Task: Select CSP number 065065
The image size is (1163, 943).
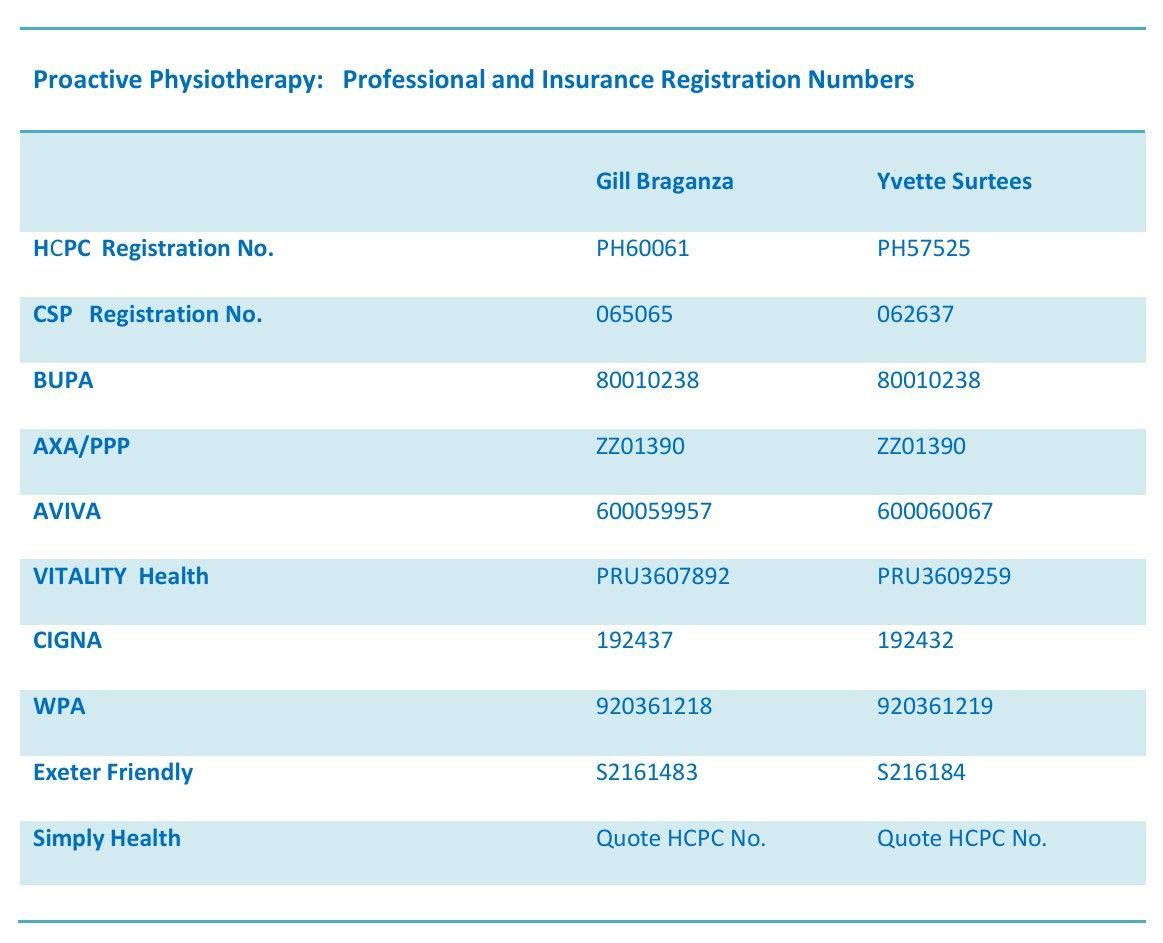Action: pos(634,314)
